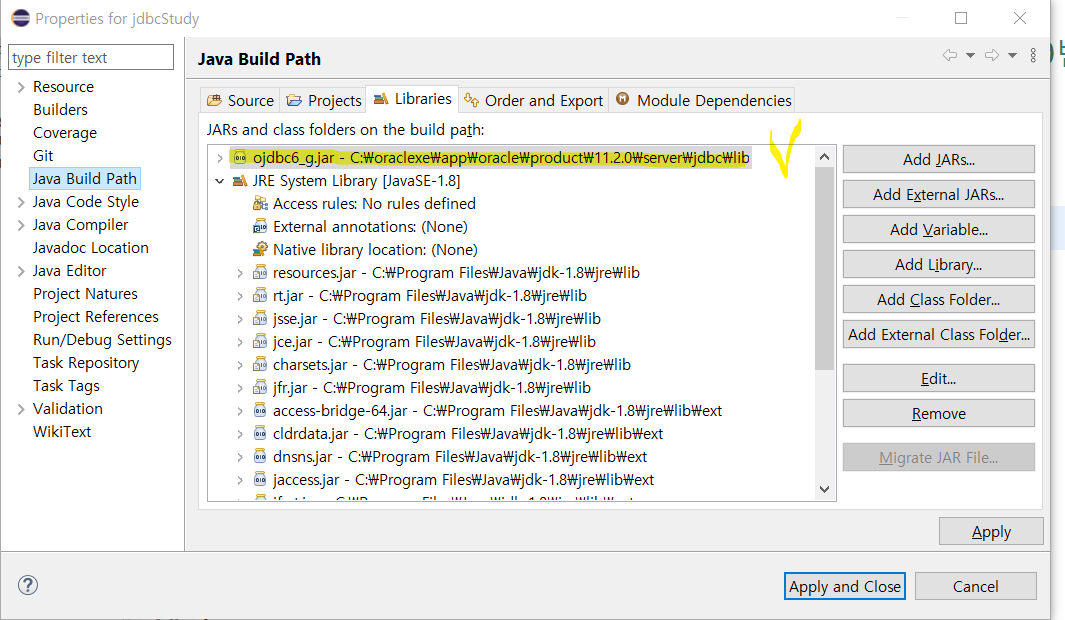The height and width of the screenshot is (620, 1065).
Task: Select Coverage in the sidebar
Action: [x=65, y=132]
